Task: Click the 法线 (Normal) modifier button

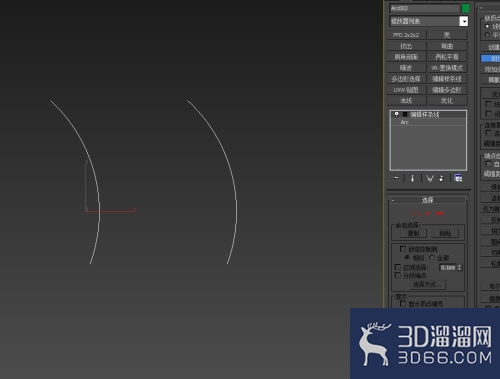Action: click(406, 101)
